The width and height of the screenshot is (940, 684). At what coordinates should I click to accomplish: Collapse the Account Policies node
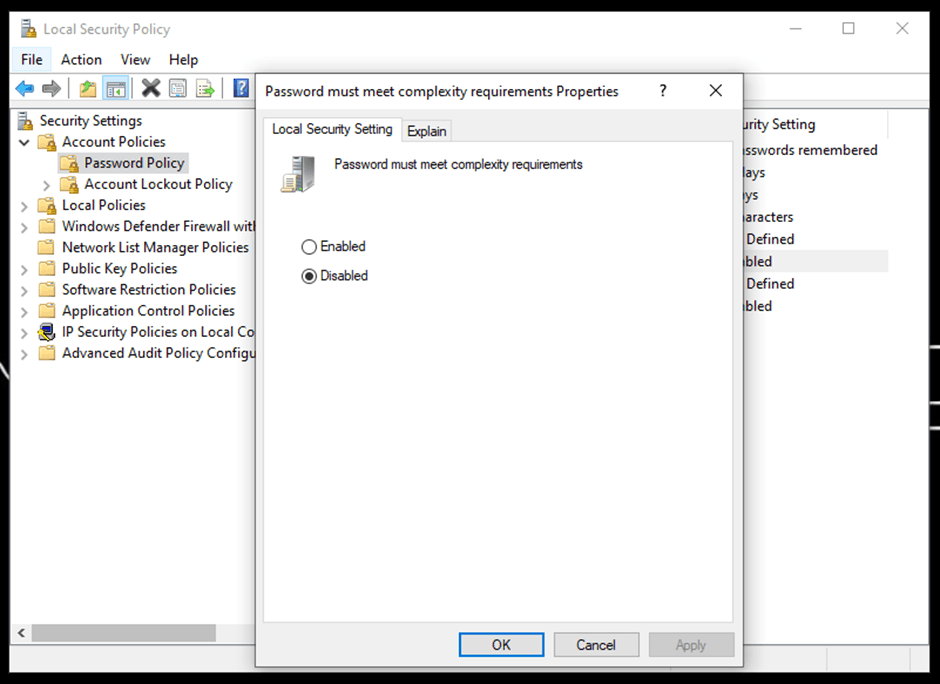coord(23,141)
